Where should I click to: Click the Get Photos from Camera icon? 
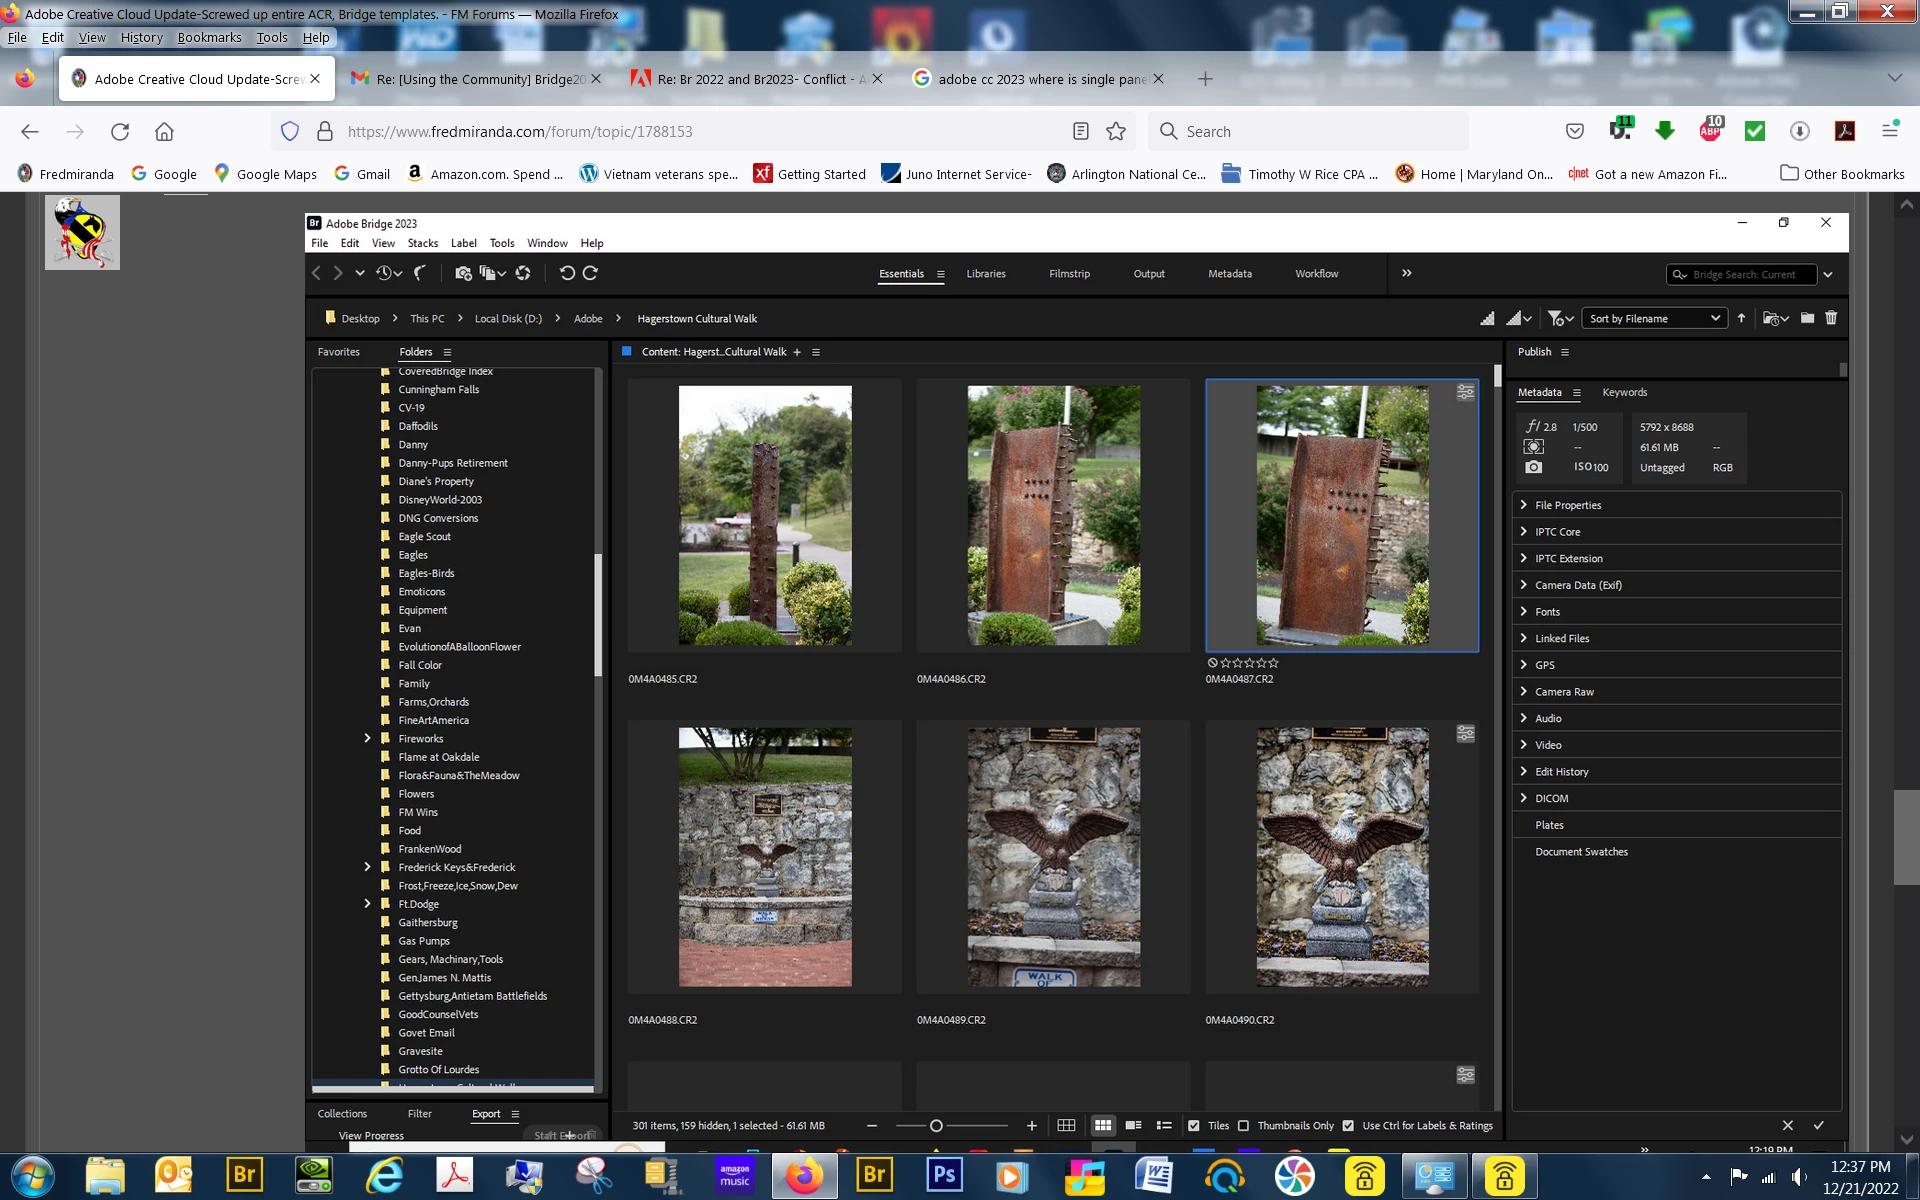pyautogui.click(x=463, y=273)
